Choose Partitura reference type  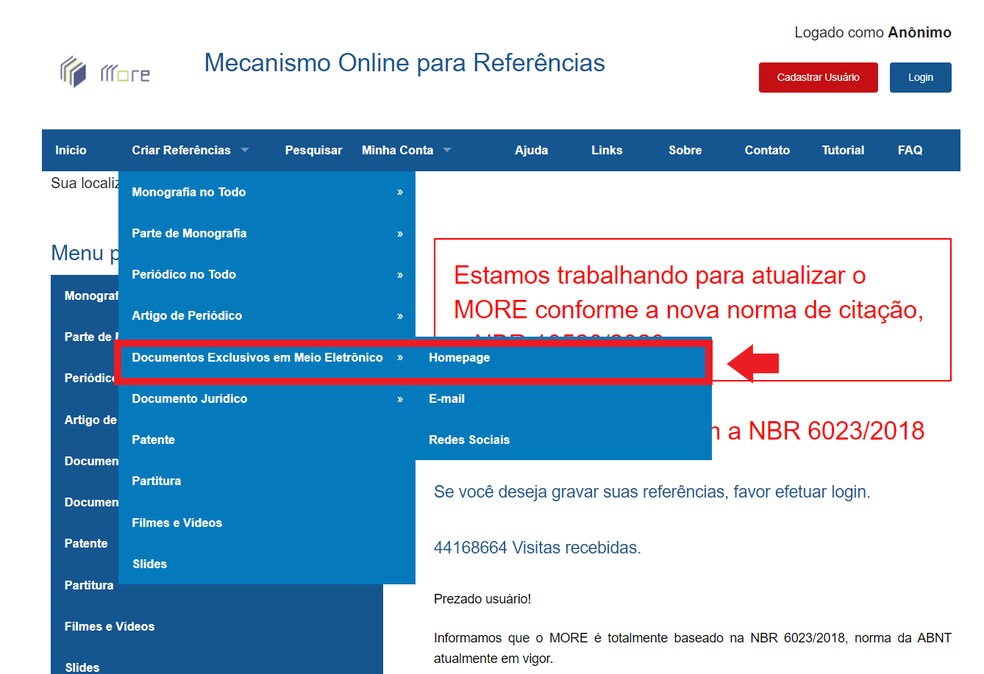tap(157, 481)
